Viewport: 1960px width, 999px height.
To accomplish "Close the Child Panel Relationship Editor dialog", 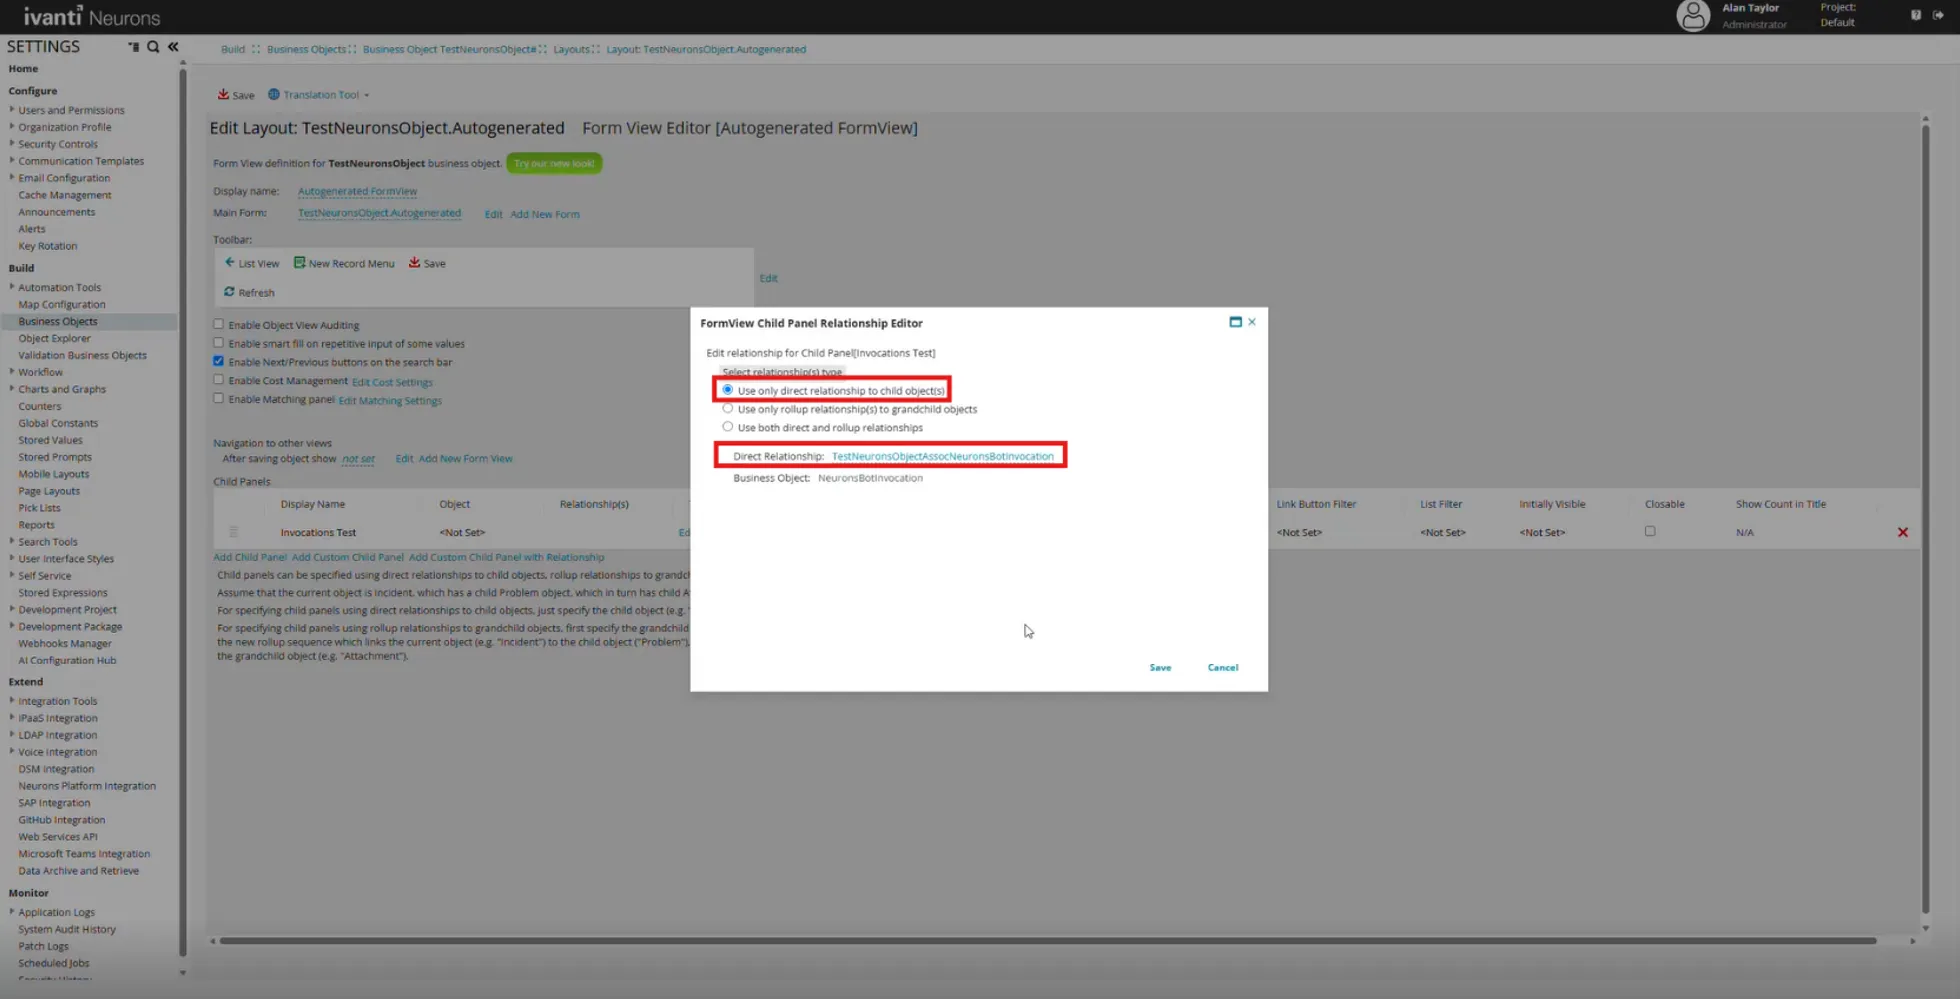I will [1252, 322].
